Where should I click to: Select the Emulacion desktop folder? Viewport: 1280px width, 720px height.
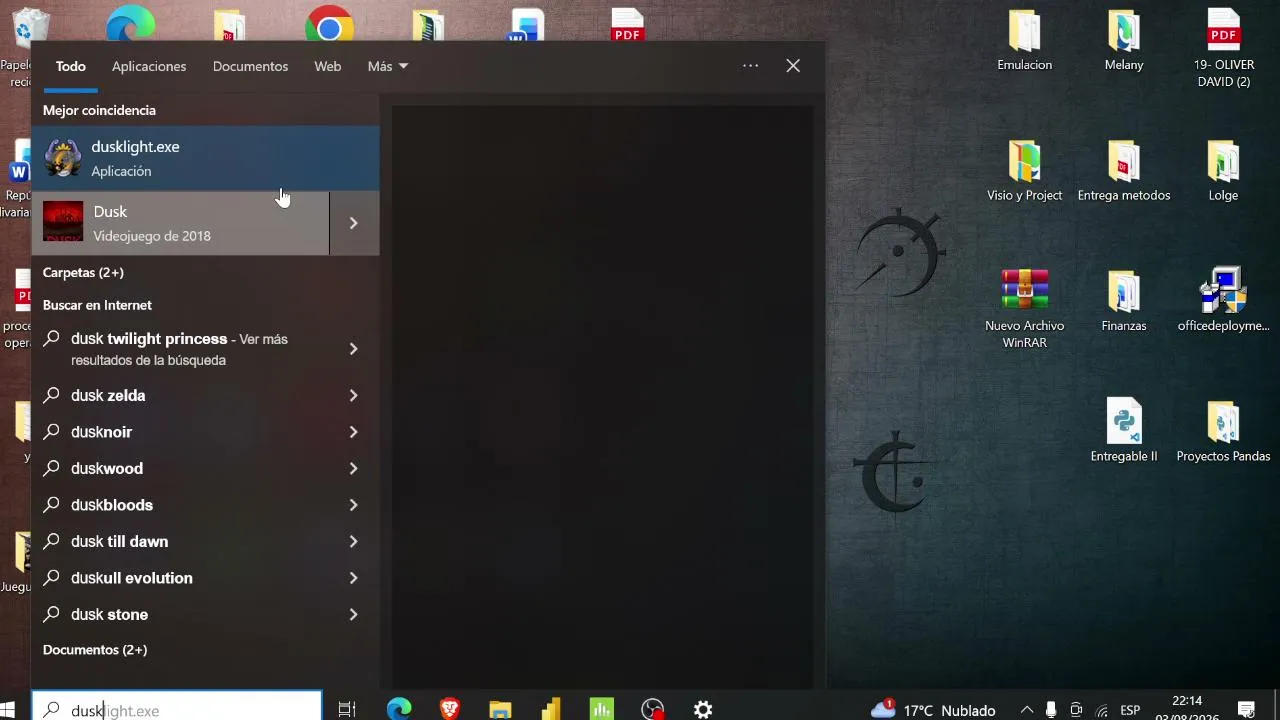coord(1025,41)
